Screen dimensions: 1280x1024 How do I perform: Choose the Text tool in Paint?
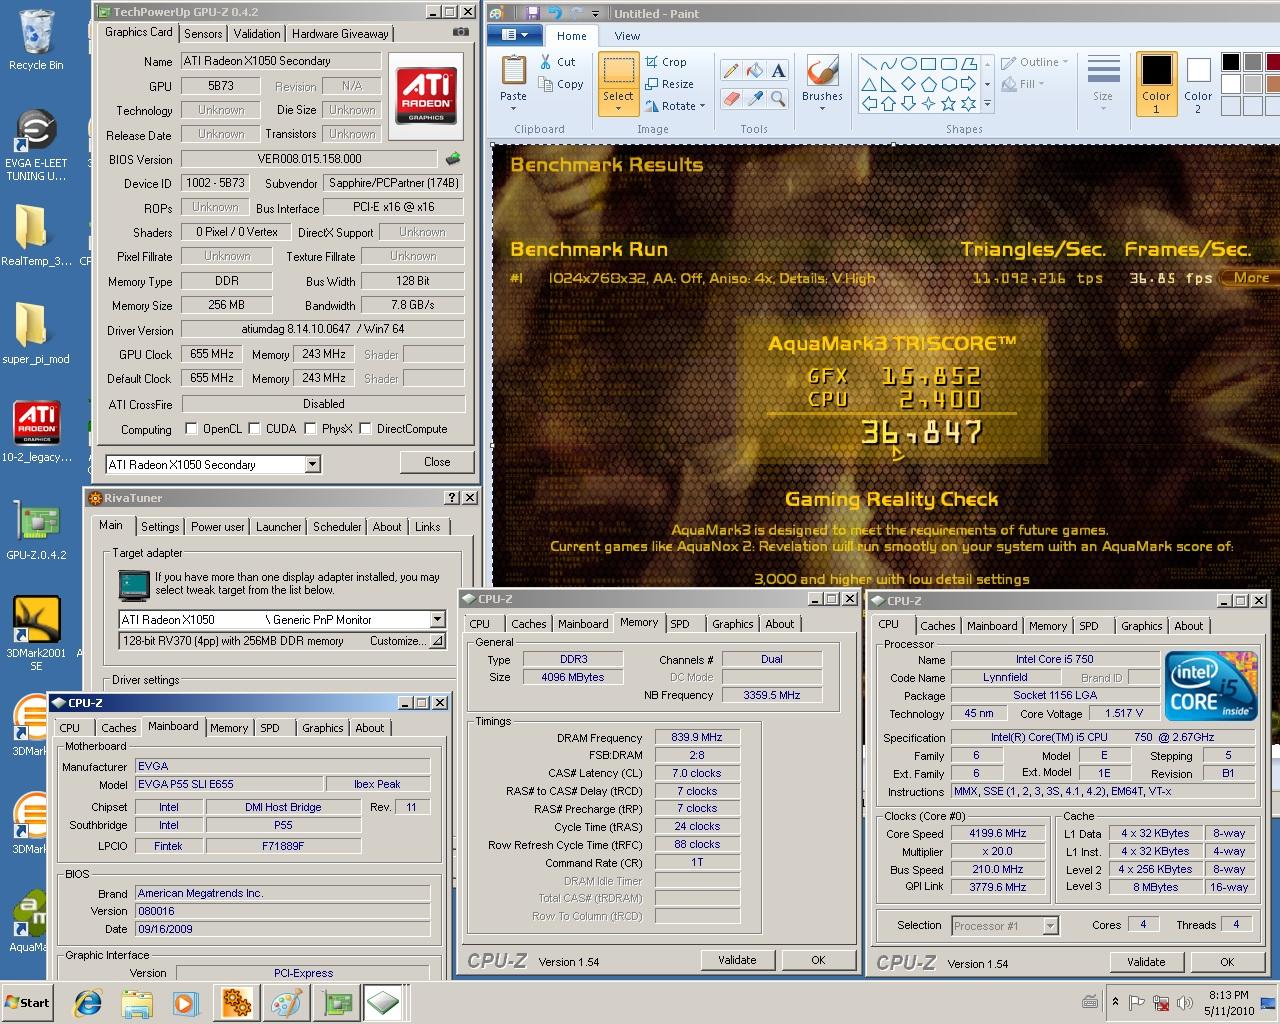click(778, 70)
